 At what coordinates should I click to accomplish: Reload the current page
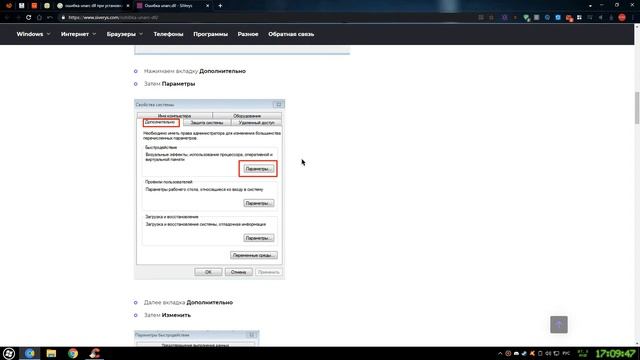[28, 18]
